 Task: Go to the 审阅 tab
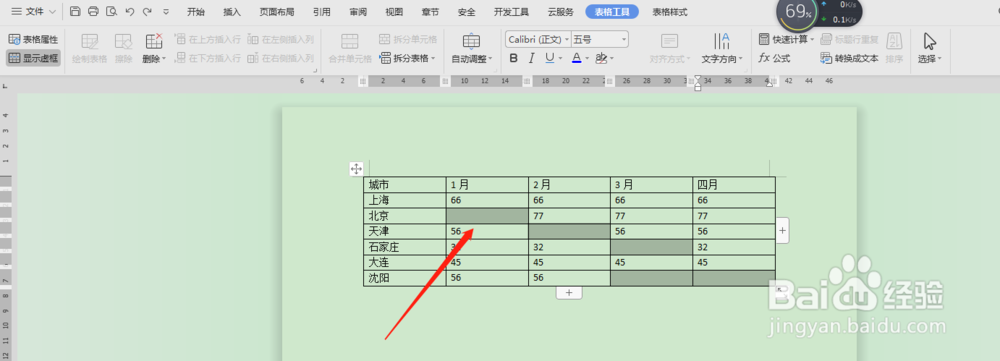click(358, 12)
